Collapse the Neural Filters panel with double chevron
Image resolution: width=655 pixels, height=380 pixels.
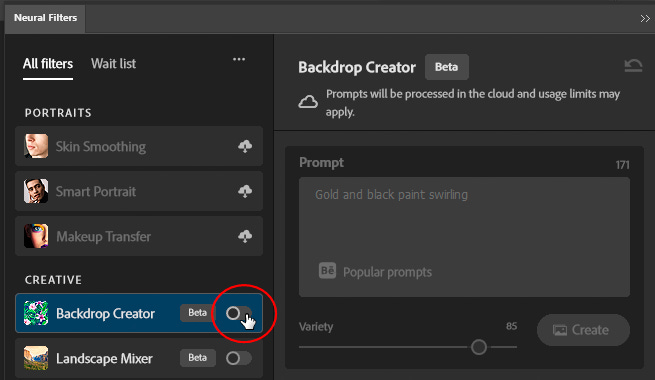645,18
